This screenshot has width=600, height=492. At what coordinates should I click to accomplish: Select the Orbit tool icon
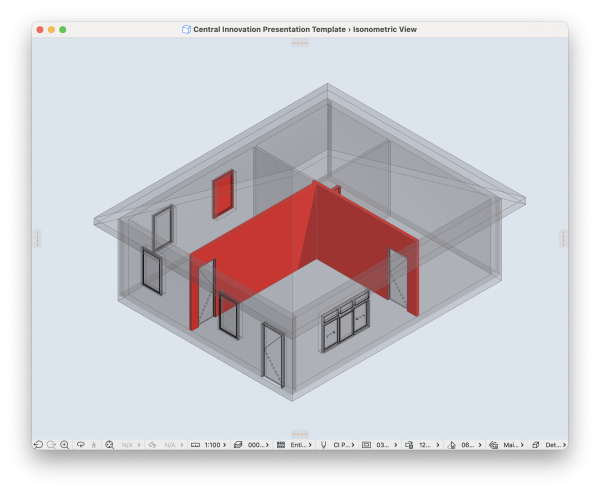81,444
